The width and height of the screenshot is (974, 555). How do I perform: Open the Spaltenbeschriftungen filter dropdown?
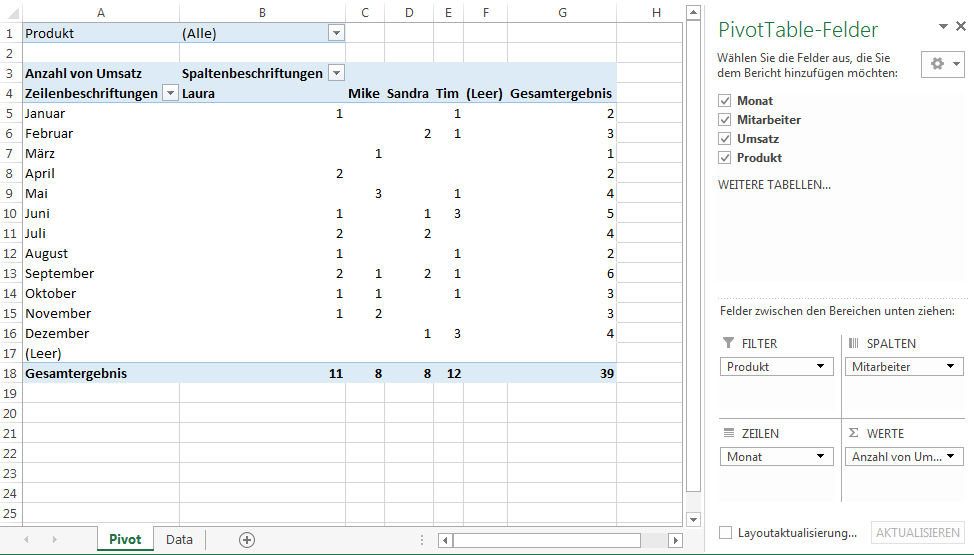(336, 73)
